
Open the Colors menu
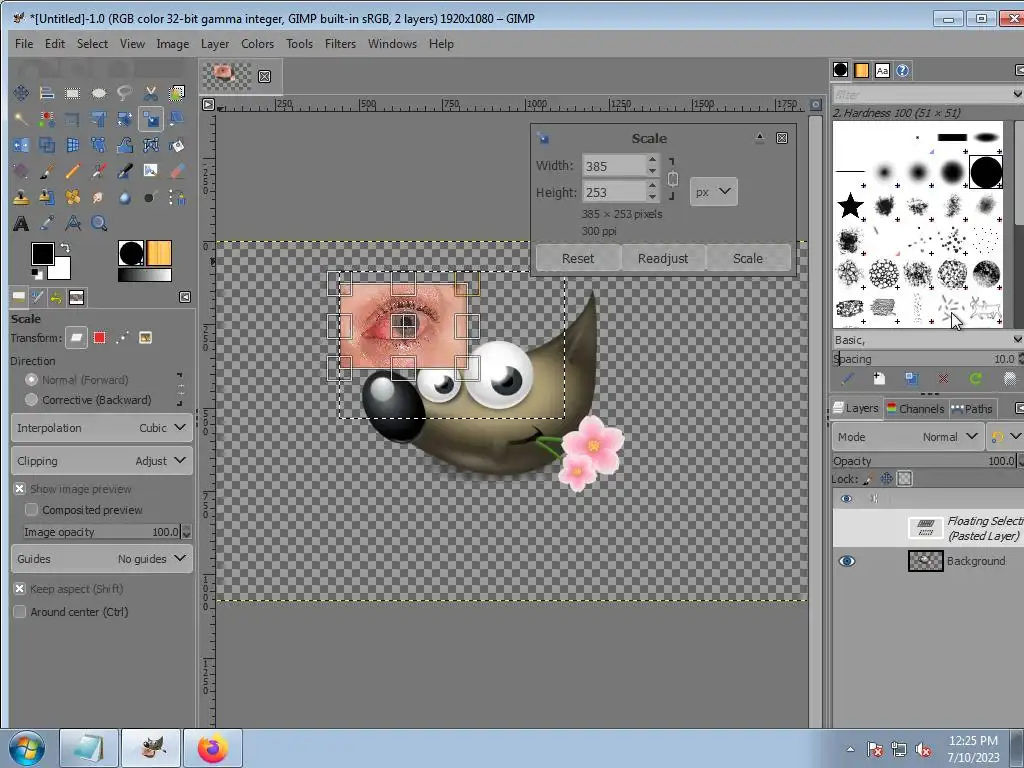[x=257, y=44]
